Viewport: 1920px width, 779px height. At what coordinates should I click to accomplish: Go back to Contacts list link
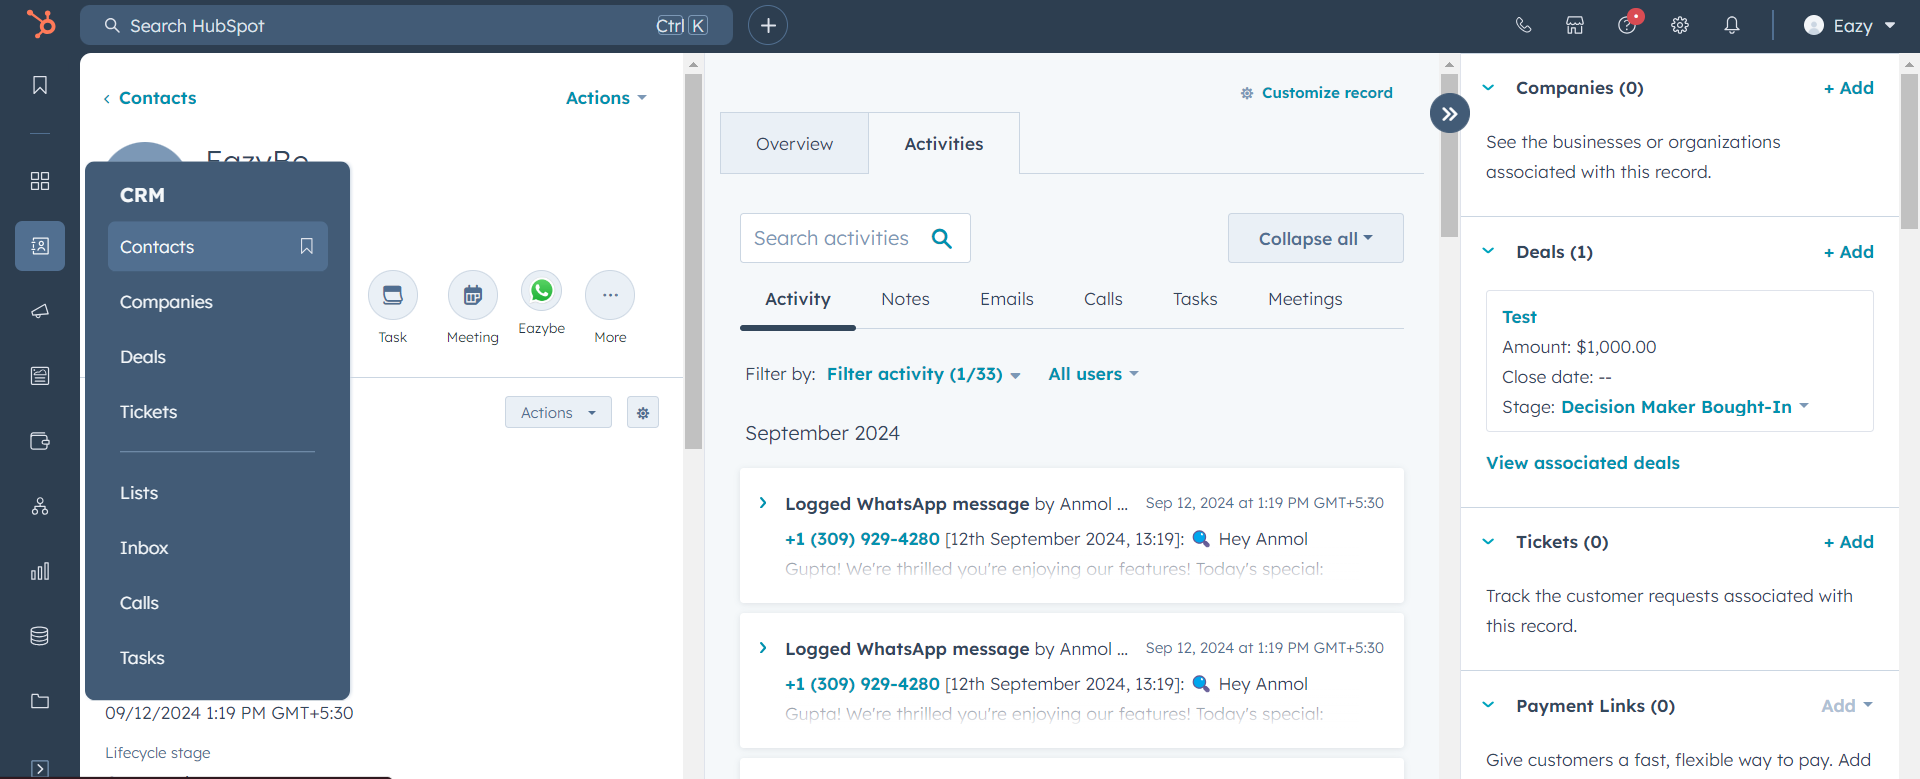pos(150,98)
